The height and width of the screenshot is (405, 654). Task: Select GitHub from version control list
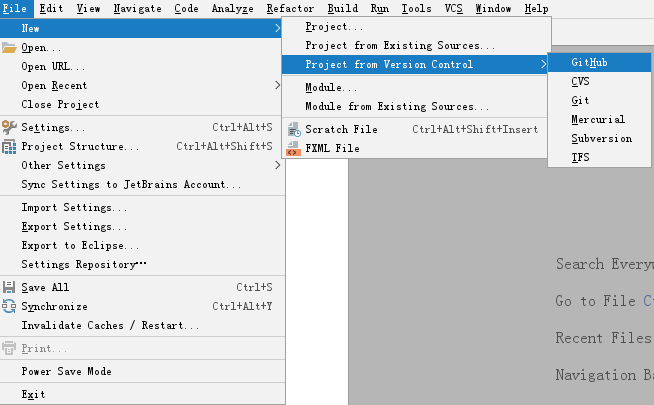coord(589,62)
